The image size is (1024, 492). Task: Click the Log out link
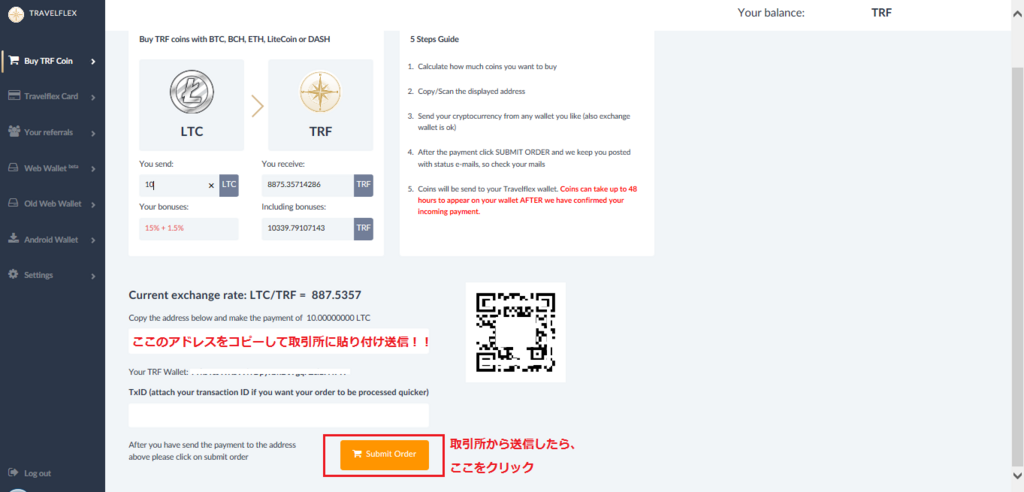(x=37, y=473)
